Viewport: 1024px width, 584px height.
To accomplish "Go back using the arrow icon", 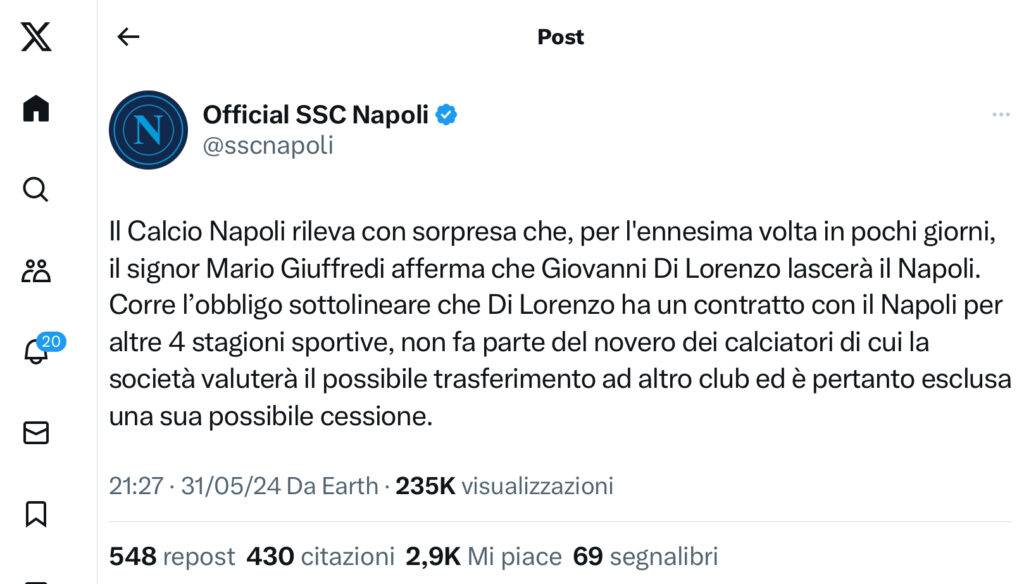I will [x=128, y=38].
